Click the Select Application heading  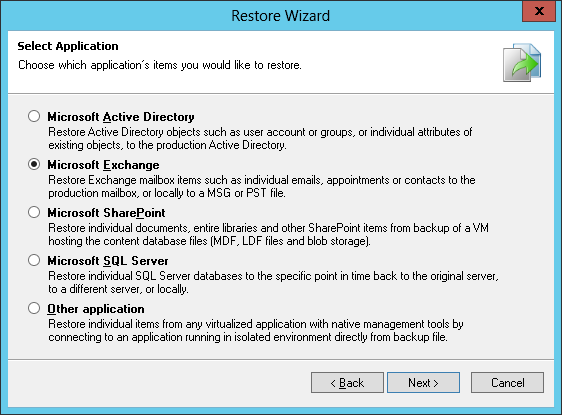pos(68,46)
